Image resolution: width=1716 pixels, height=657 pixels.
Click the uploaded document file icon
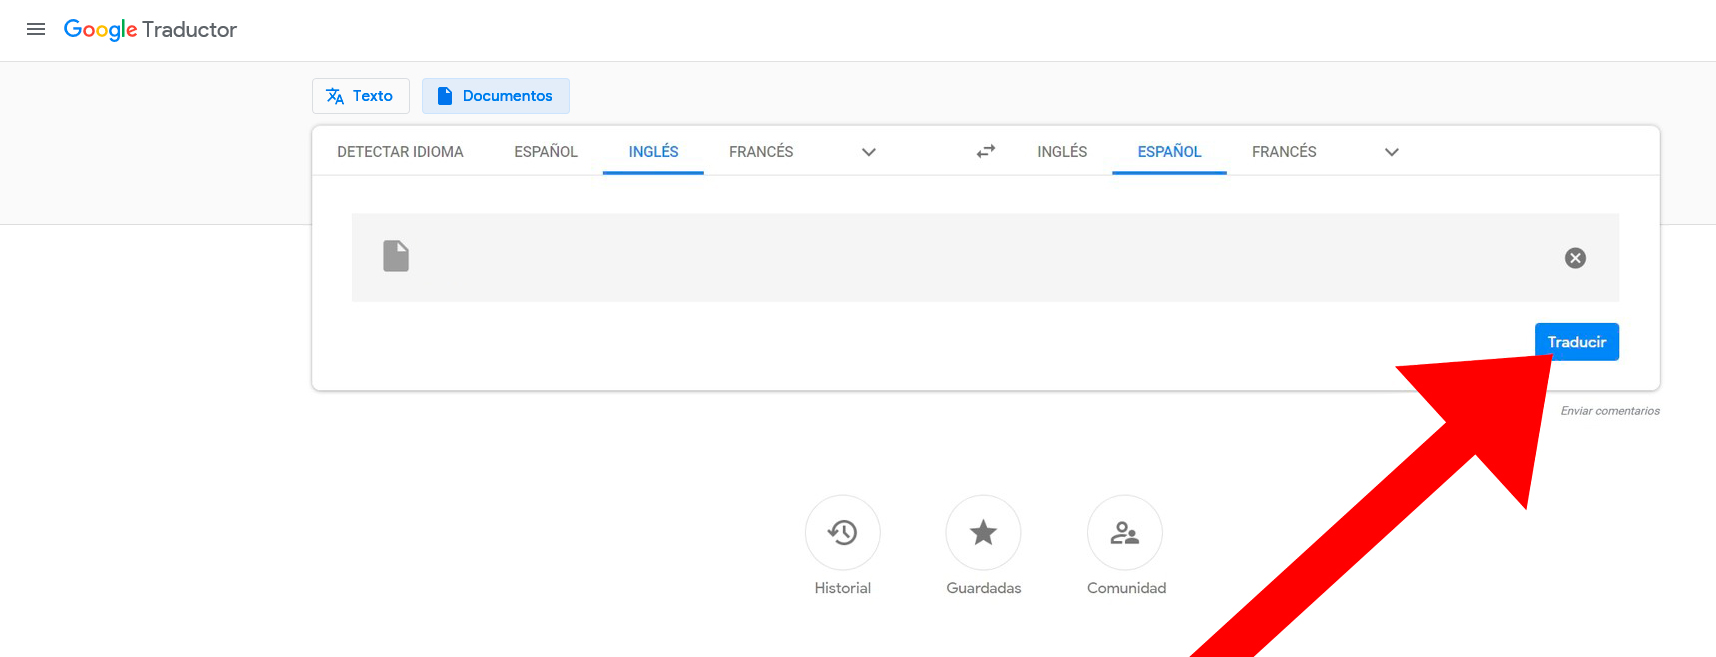[x=396, y=256]
